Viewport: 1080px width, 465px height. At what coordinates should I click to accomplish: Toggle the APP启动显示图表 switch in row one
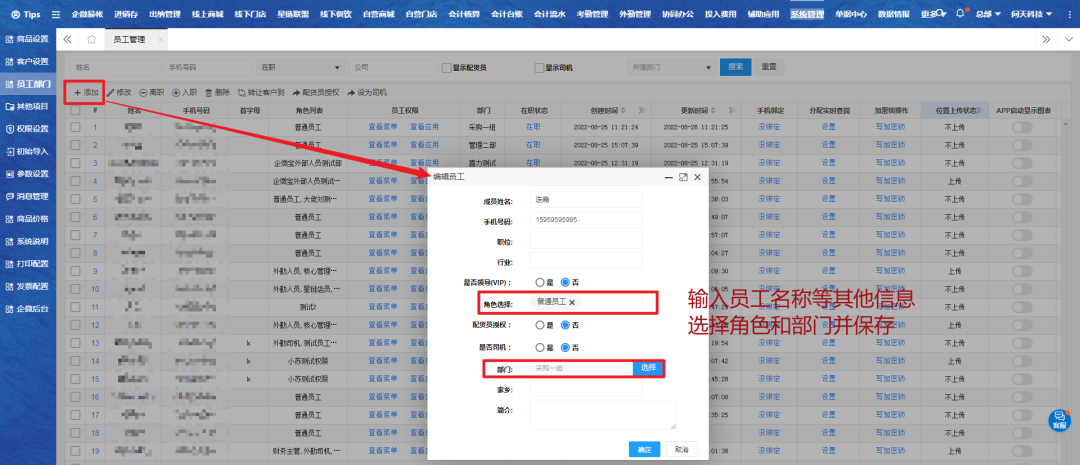[1022, 127]
